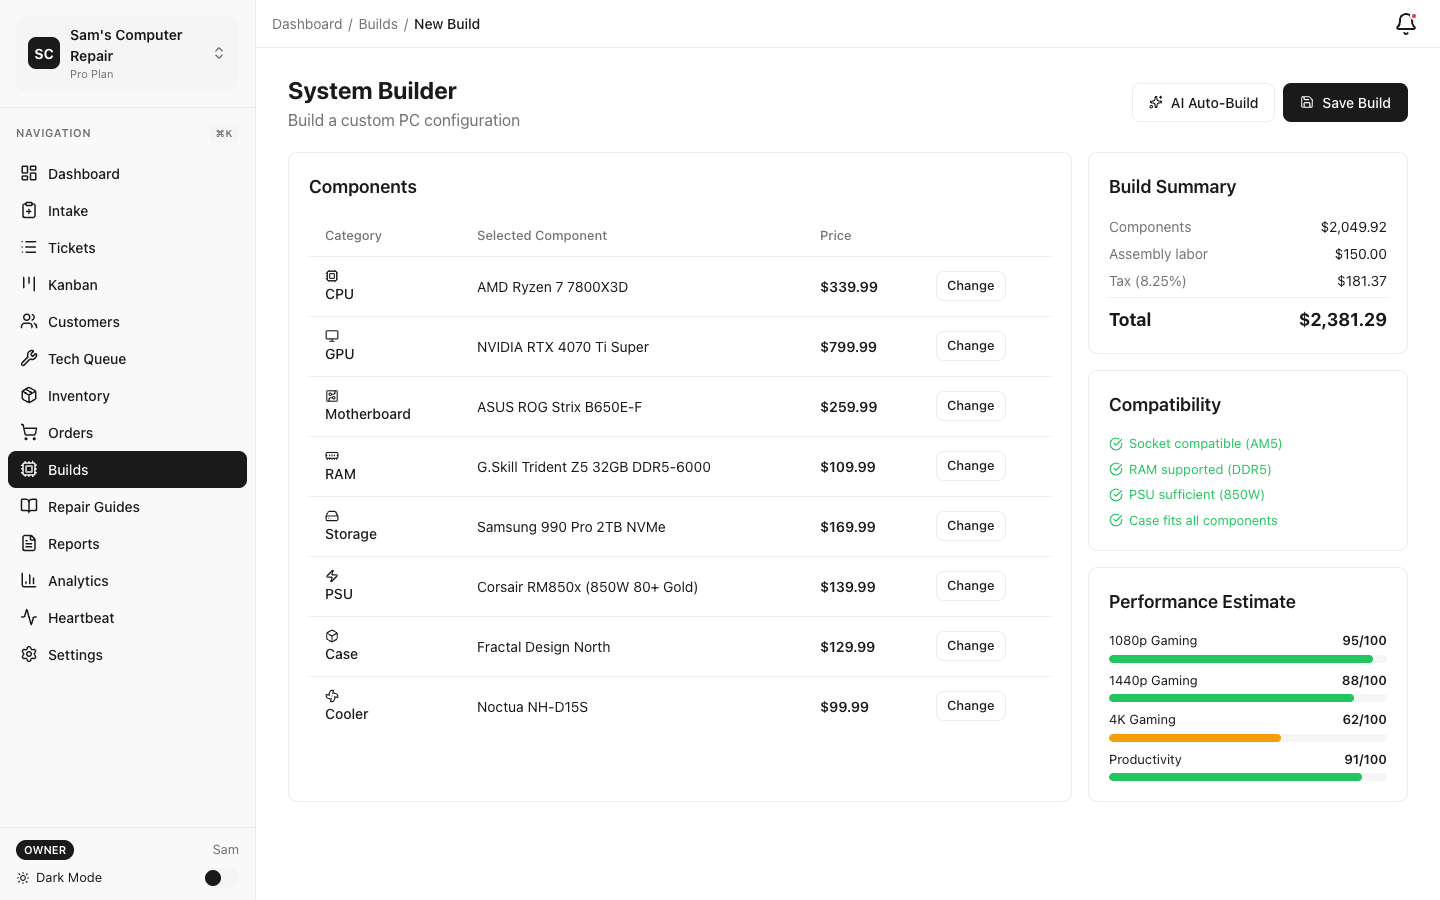Select the Analytics chart icon
The image size is (1440, 900).
[x=29, y=580]
